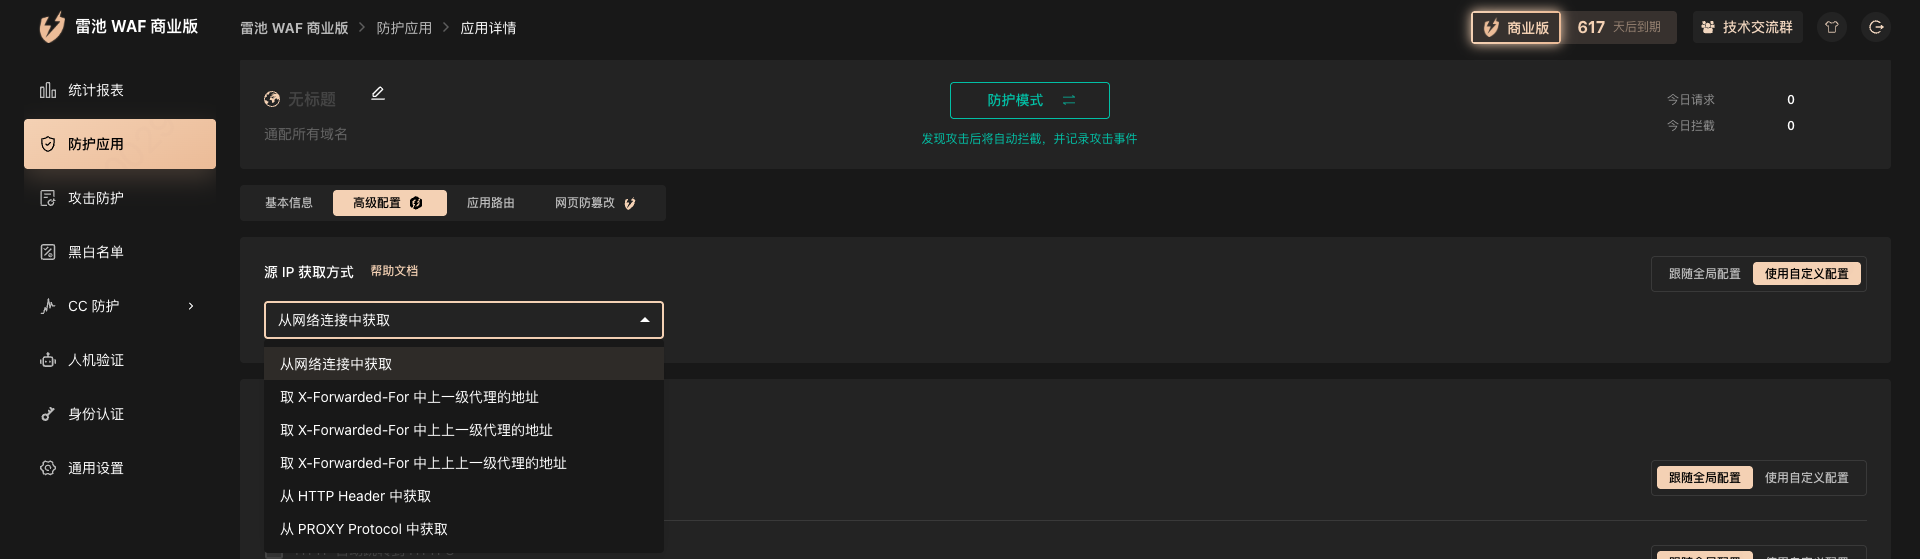The width and height of the screenshot is (1920, 559).
Task: Click the 身份认证 key icon
Action: tap(48, 414)
